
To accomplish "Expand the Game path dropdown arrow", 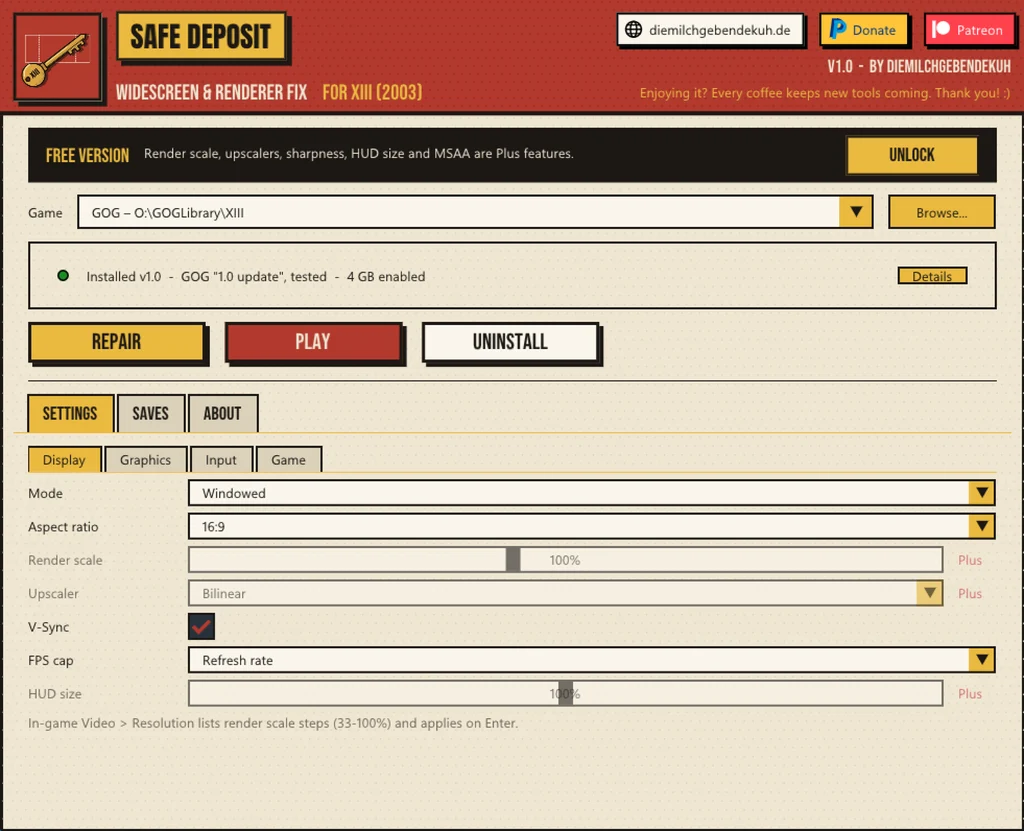I will pyautogui.click(x=856, y=212).
